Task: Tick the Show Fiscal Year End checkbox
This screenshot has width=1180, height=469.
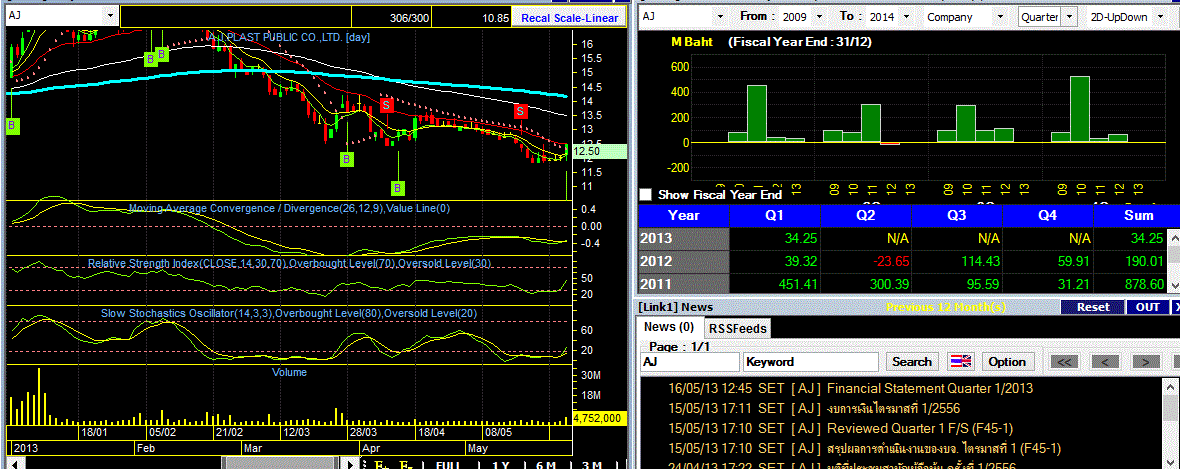Action: (645, 194)
